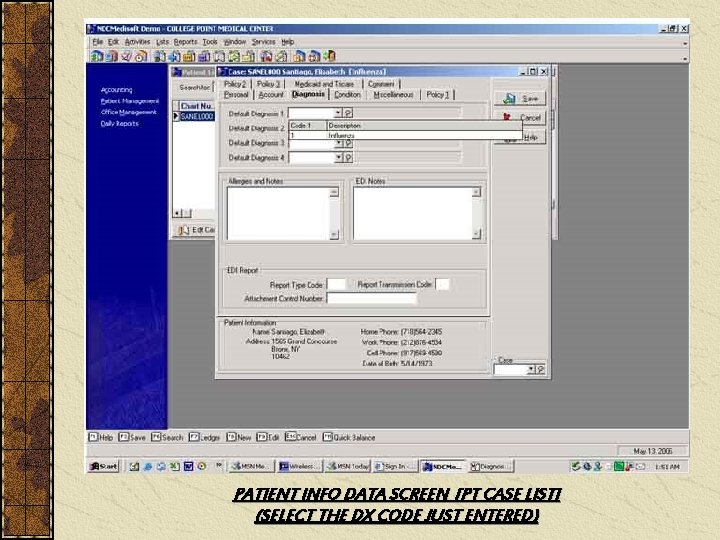Click the Cancel button in the Case window
Screen dimensions: 720x540
point(520,118)
